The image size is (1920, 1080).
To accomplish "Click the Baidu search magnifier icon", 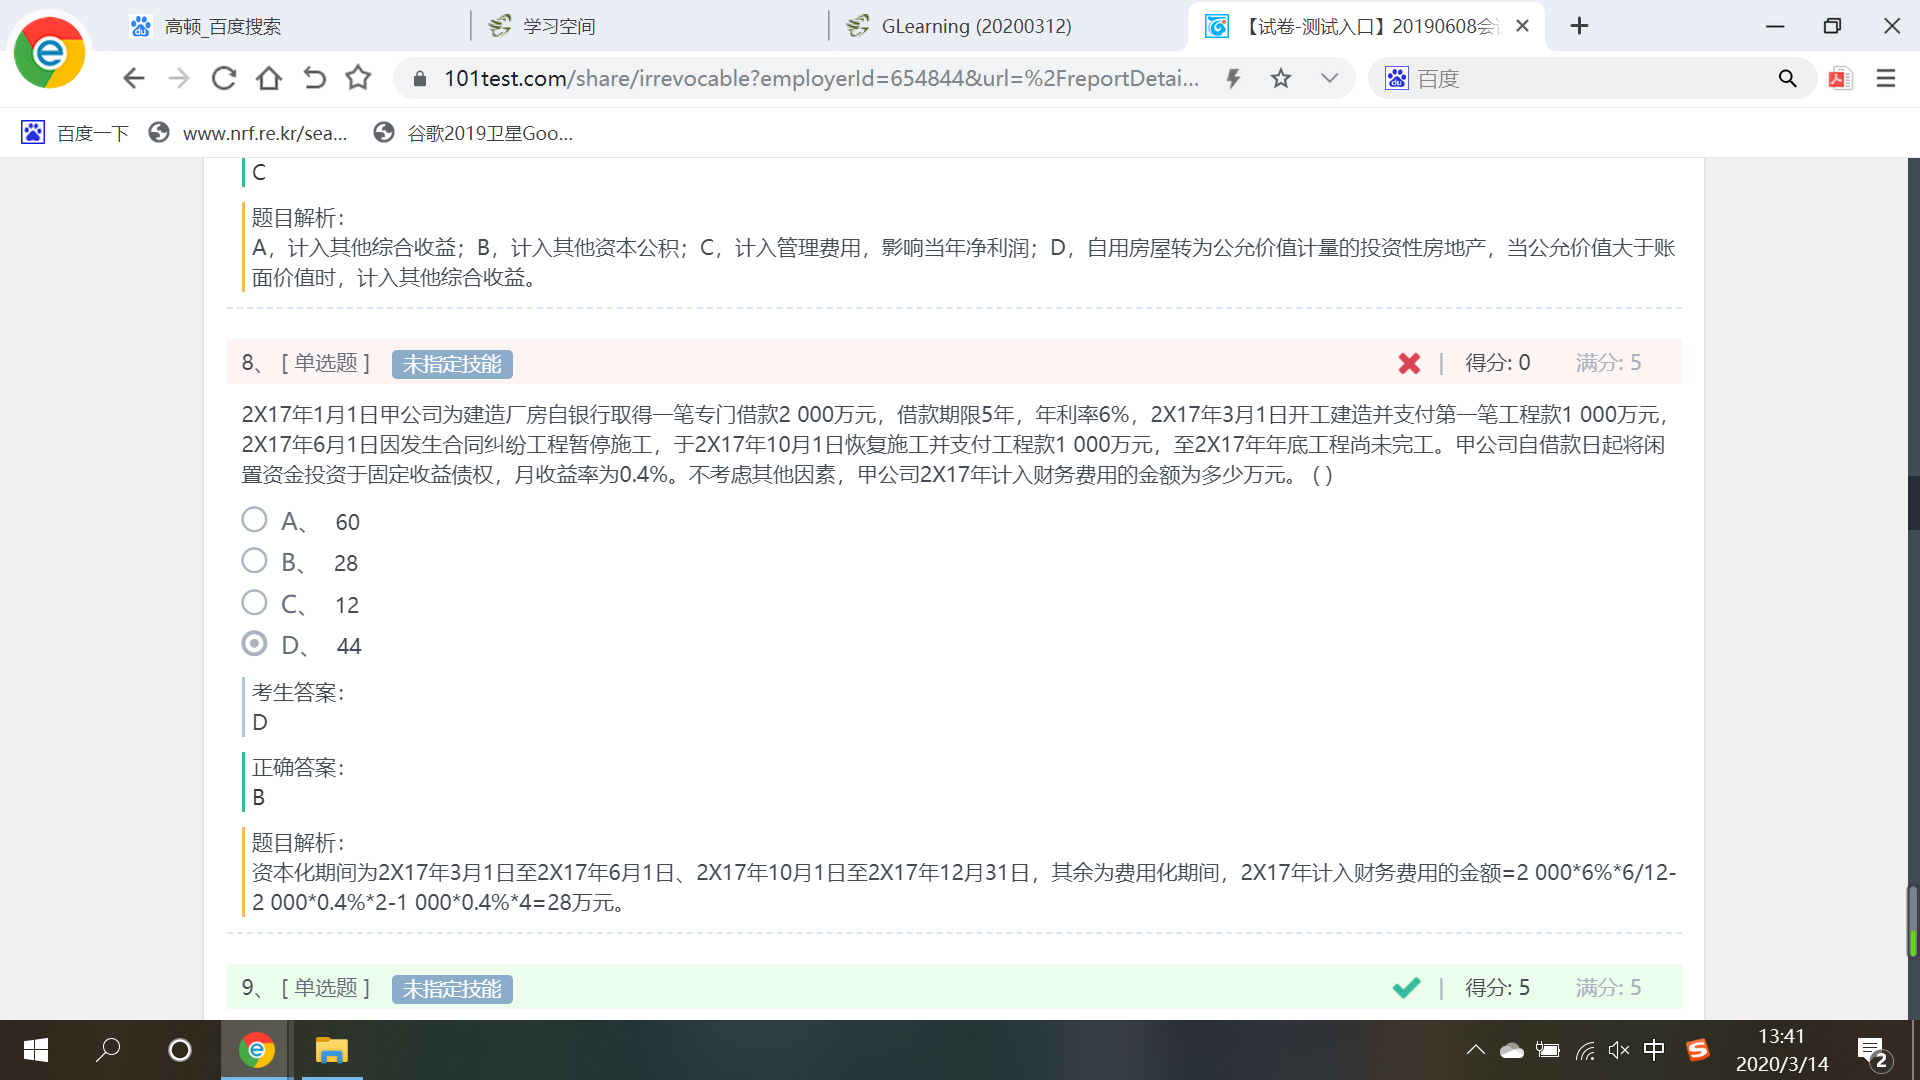I will (x=1787, y=78).
